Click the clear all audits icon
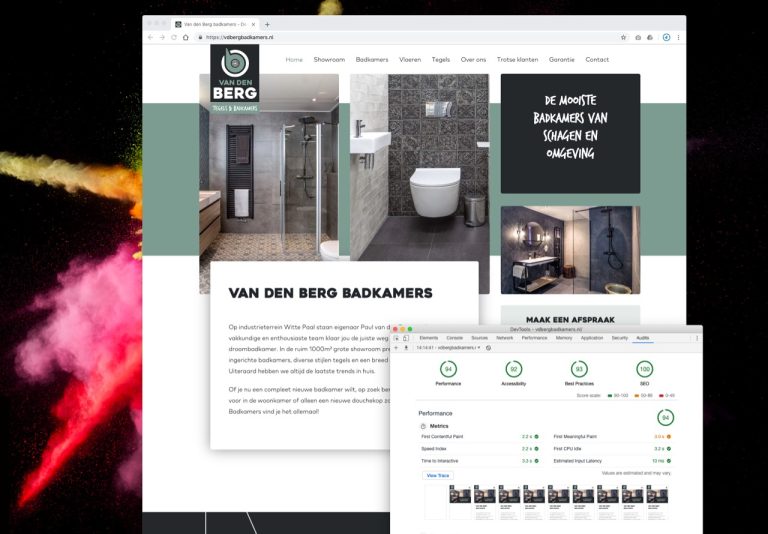Image resolution: width=768 pixels, height=534 pixels. click(488, 348)
